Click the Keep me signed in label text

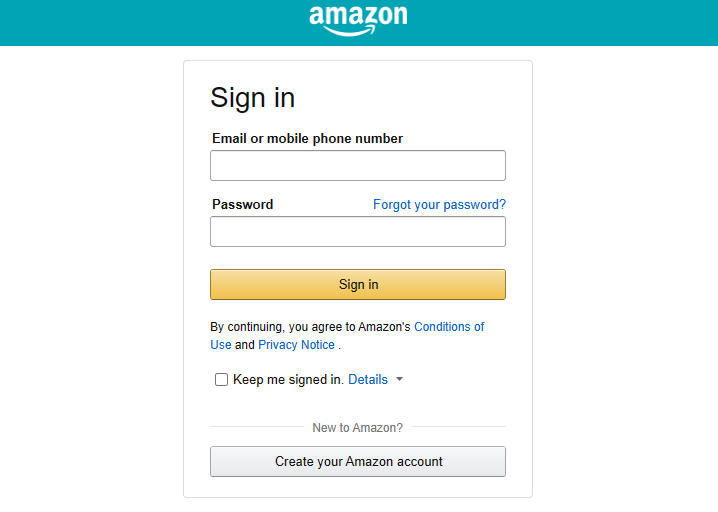pyautogui.click(x=288, y=379)
